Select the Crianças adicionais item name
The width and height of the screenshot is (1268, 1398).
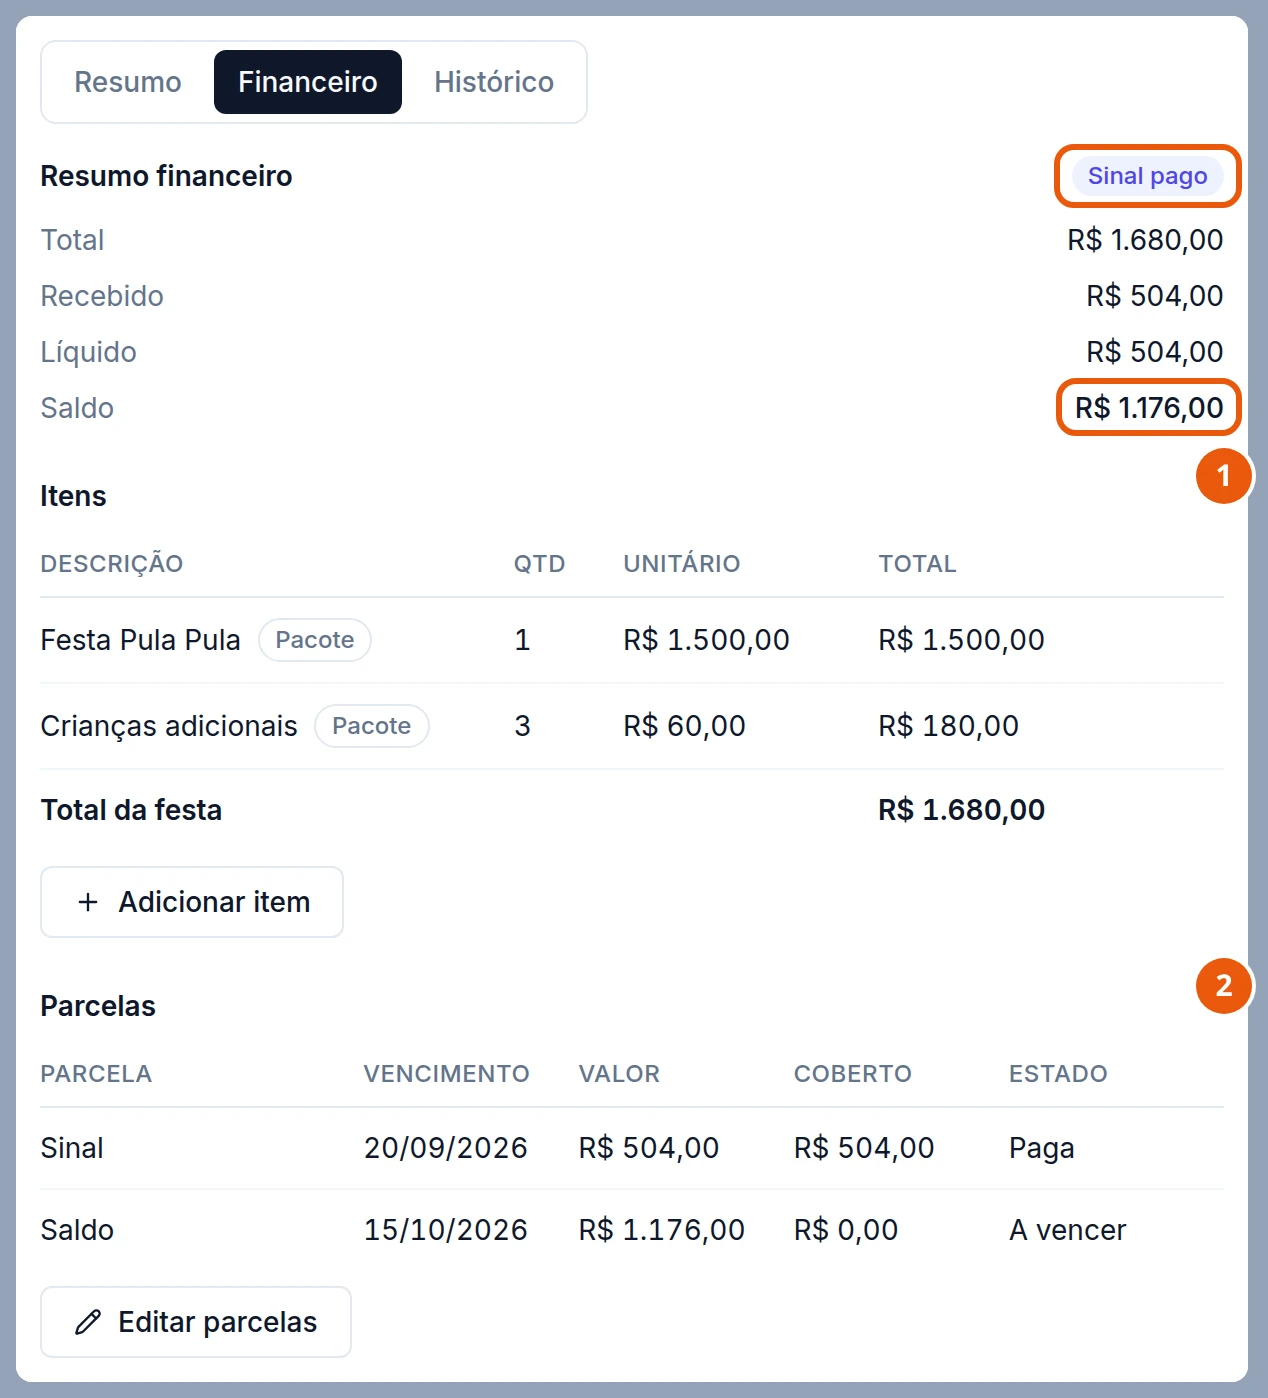click(169, 726)
